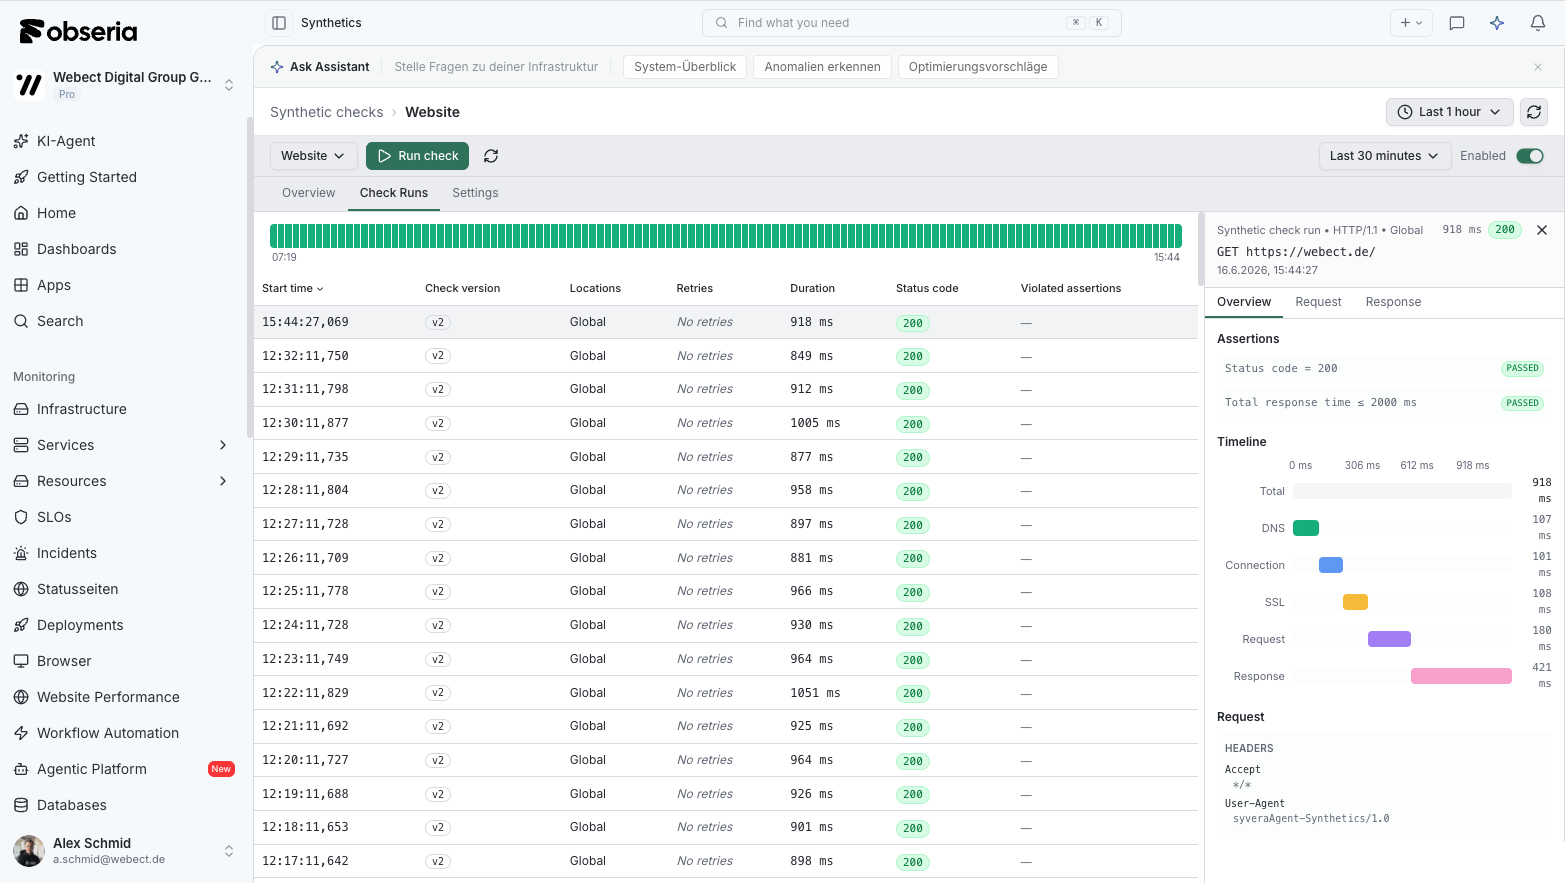Switch to the Response tab in the detail panel

(1393, 302)
